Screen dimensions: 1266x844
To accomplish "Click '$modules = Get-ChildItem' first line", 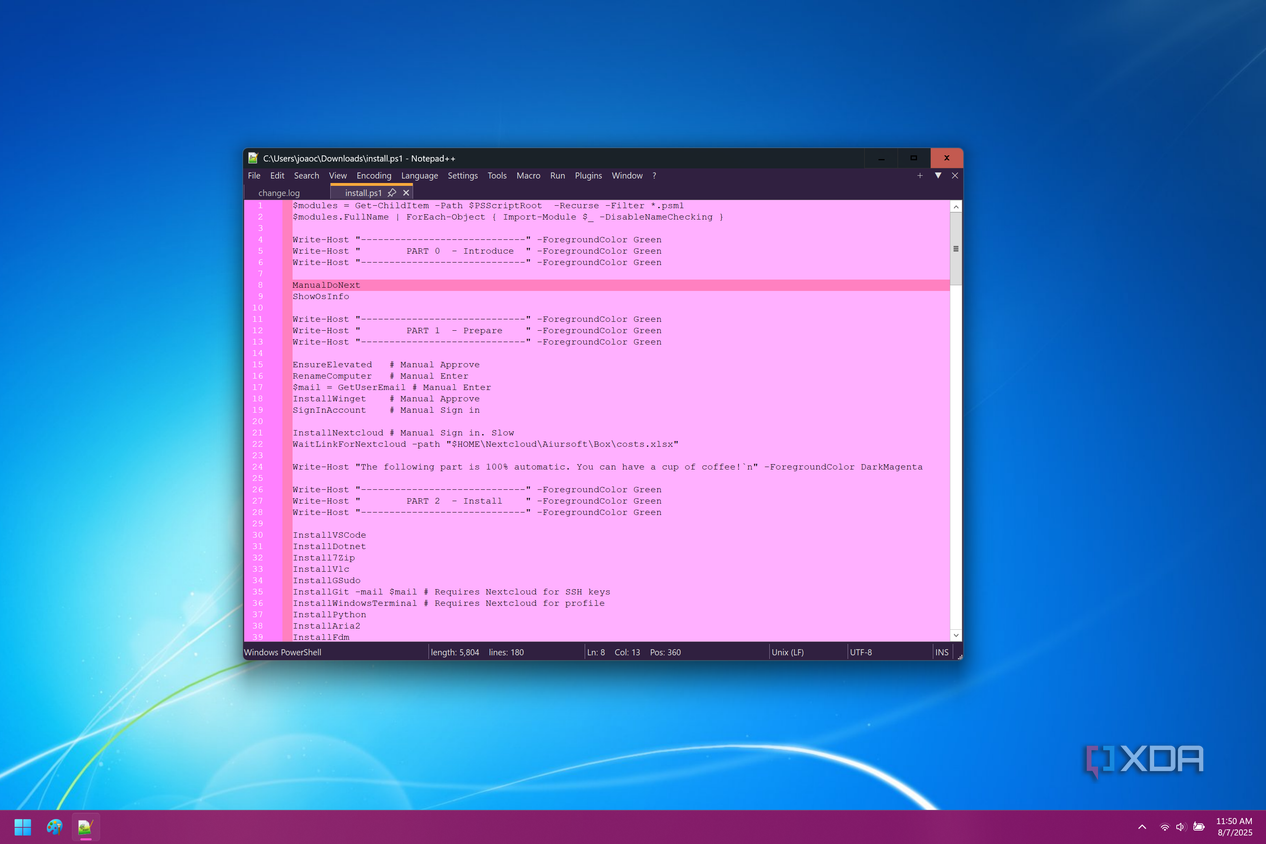I will (x=488, y=206).
